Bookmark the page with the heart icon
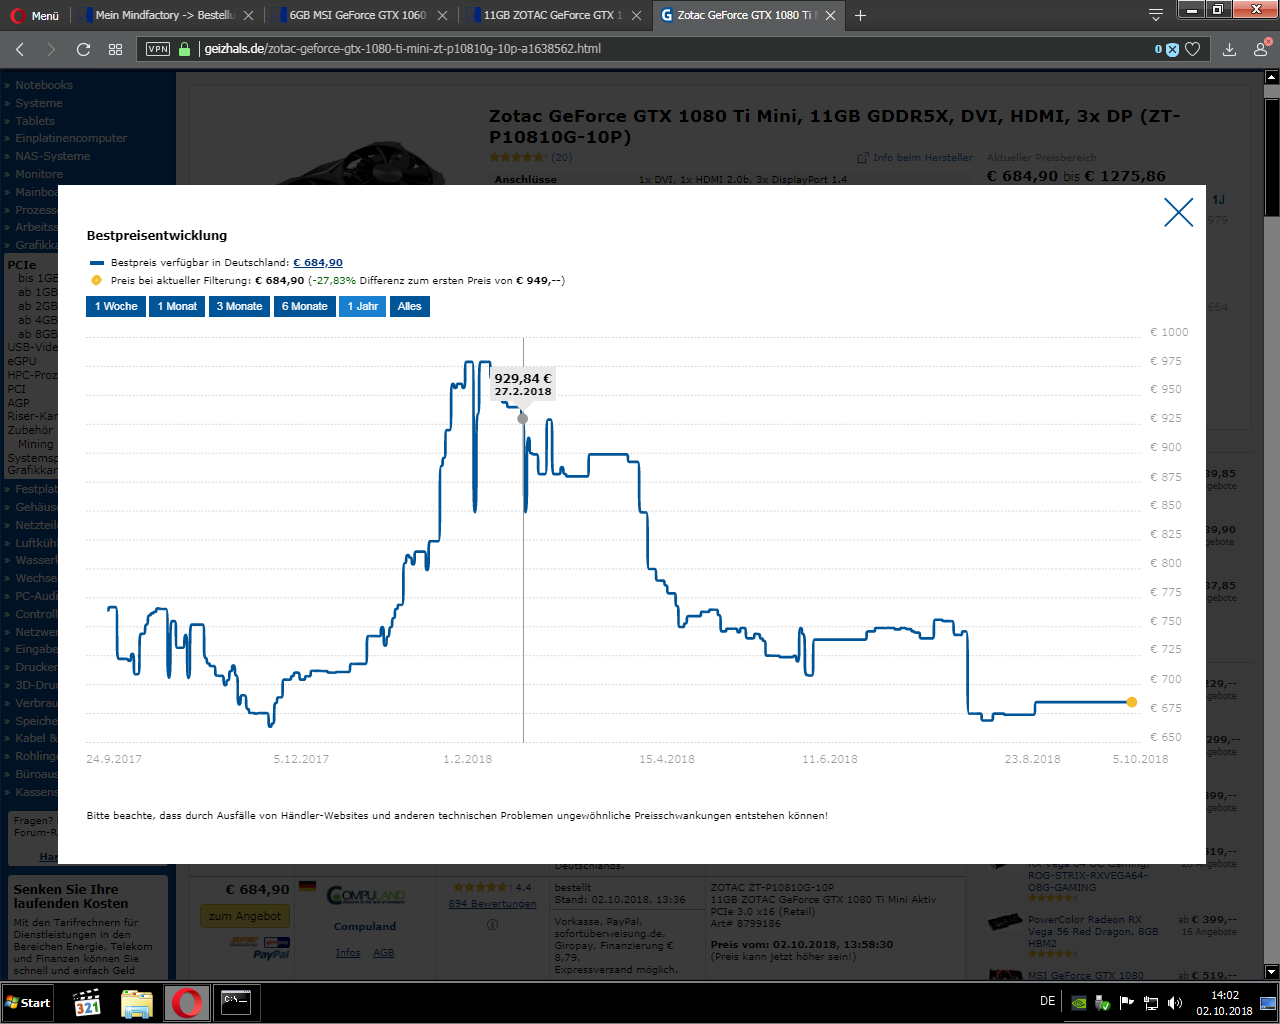 1192,49
